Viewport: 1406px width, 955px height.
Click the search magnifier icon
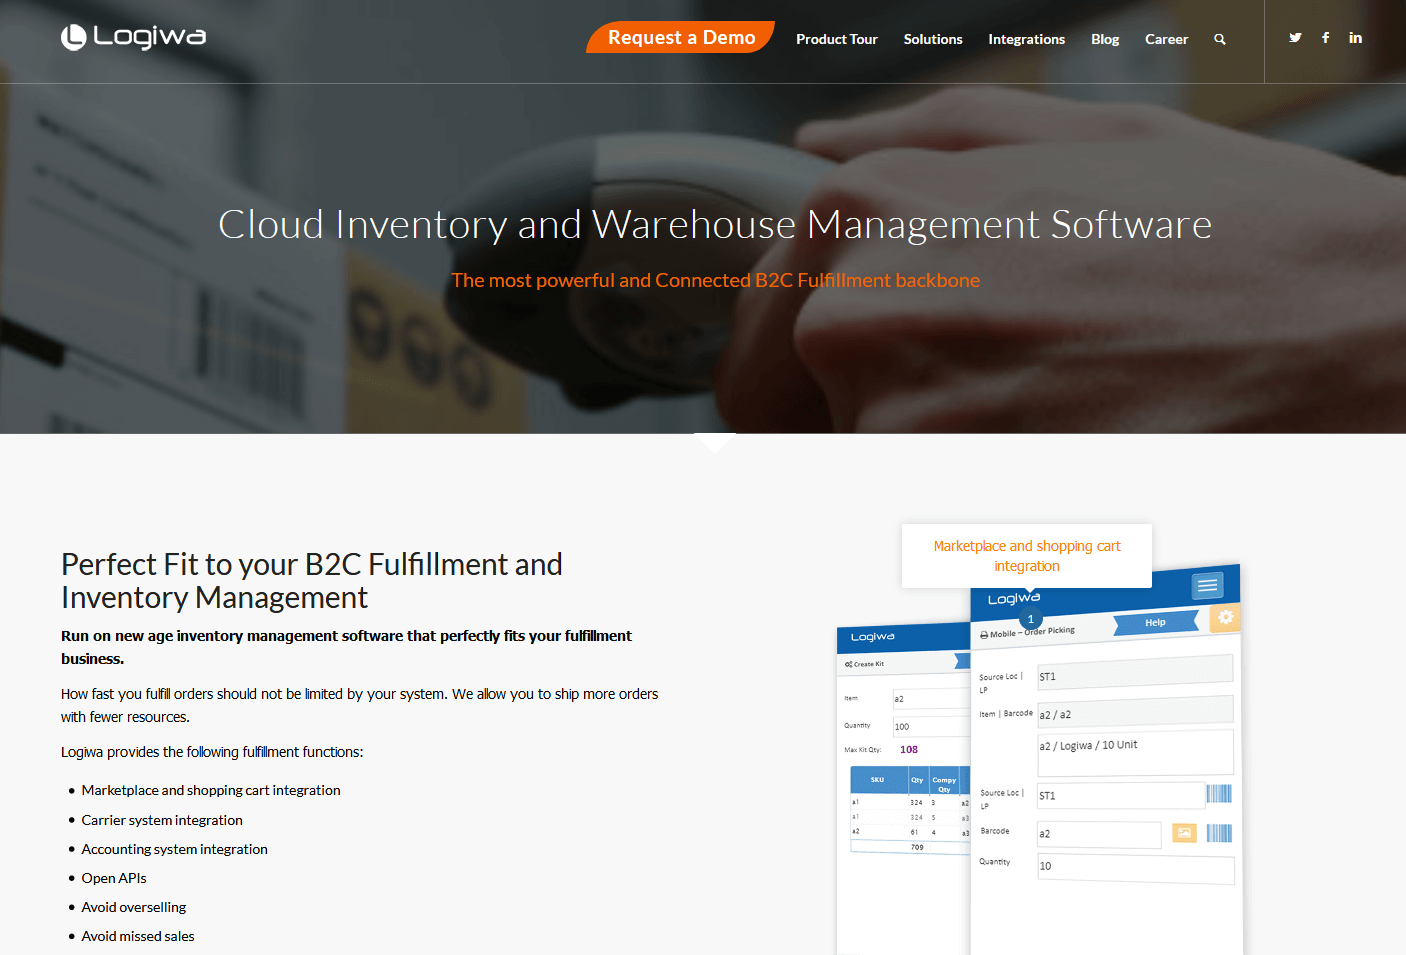coord(1220,39)
